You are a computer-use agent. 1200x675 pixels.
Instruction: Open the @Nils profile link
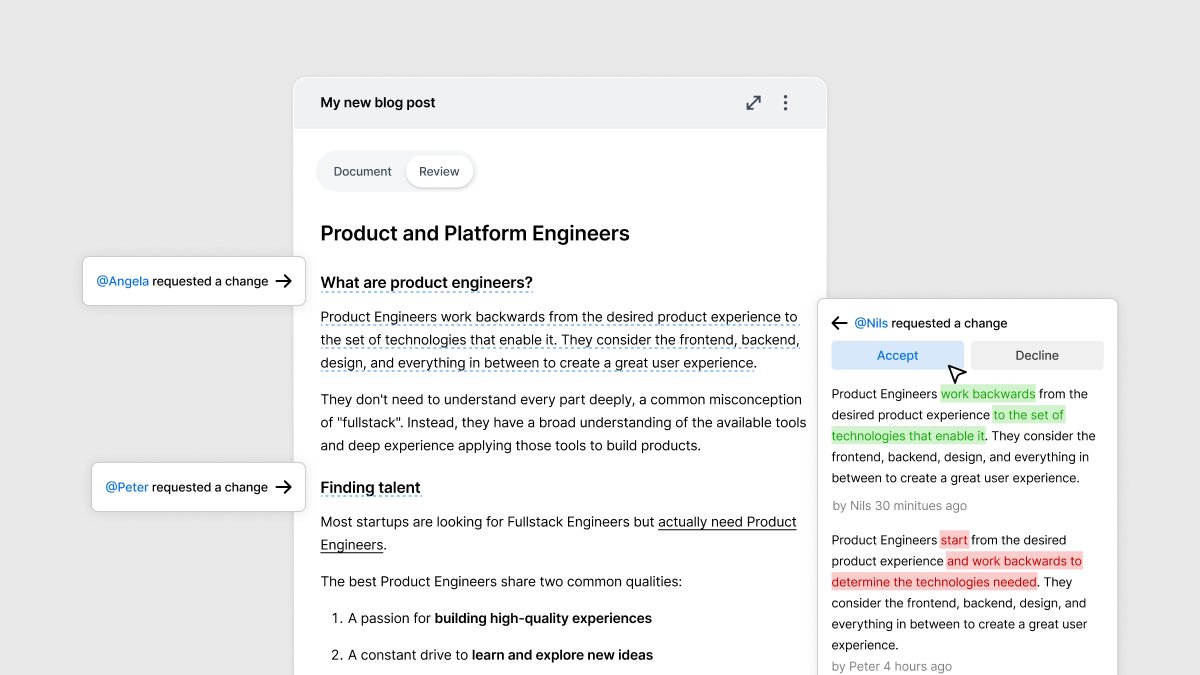tap(871, 322)
